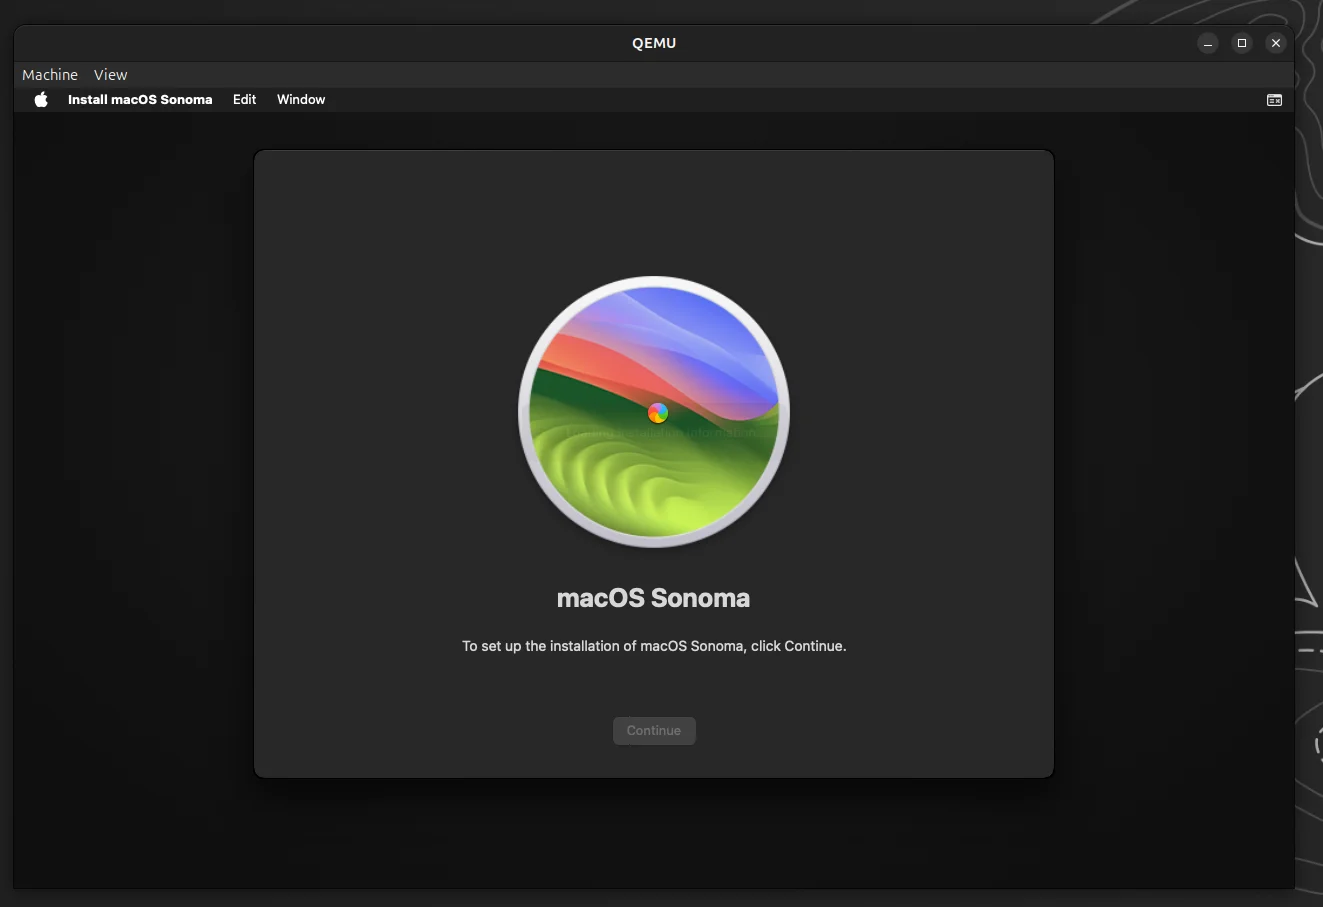Open the Window menu

click(300, 99)
